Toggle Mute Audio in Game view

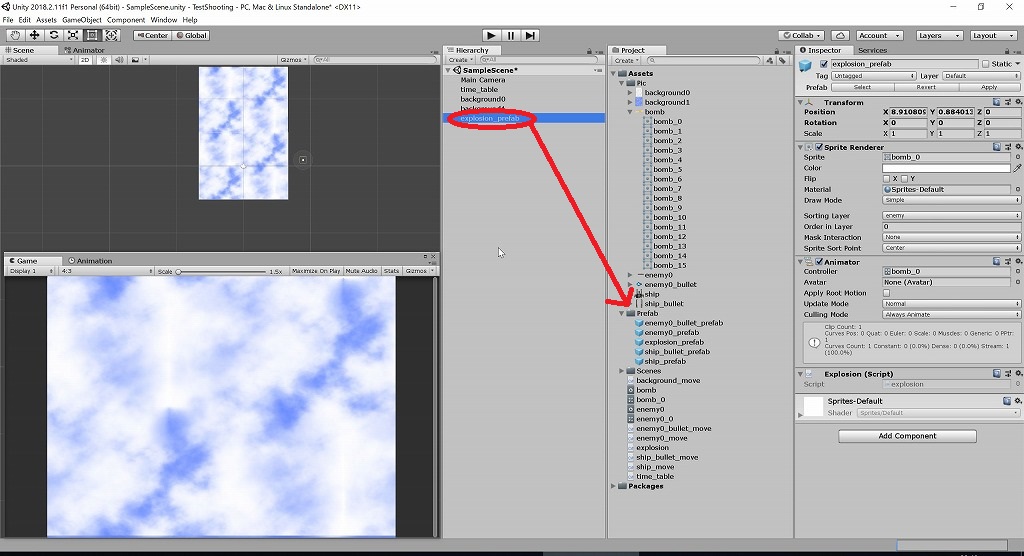[x=361, y=270]
